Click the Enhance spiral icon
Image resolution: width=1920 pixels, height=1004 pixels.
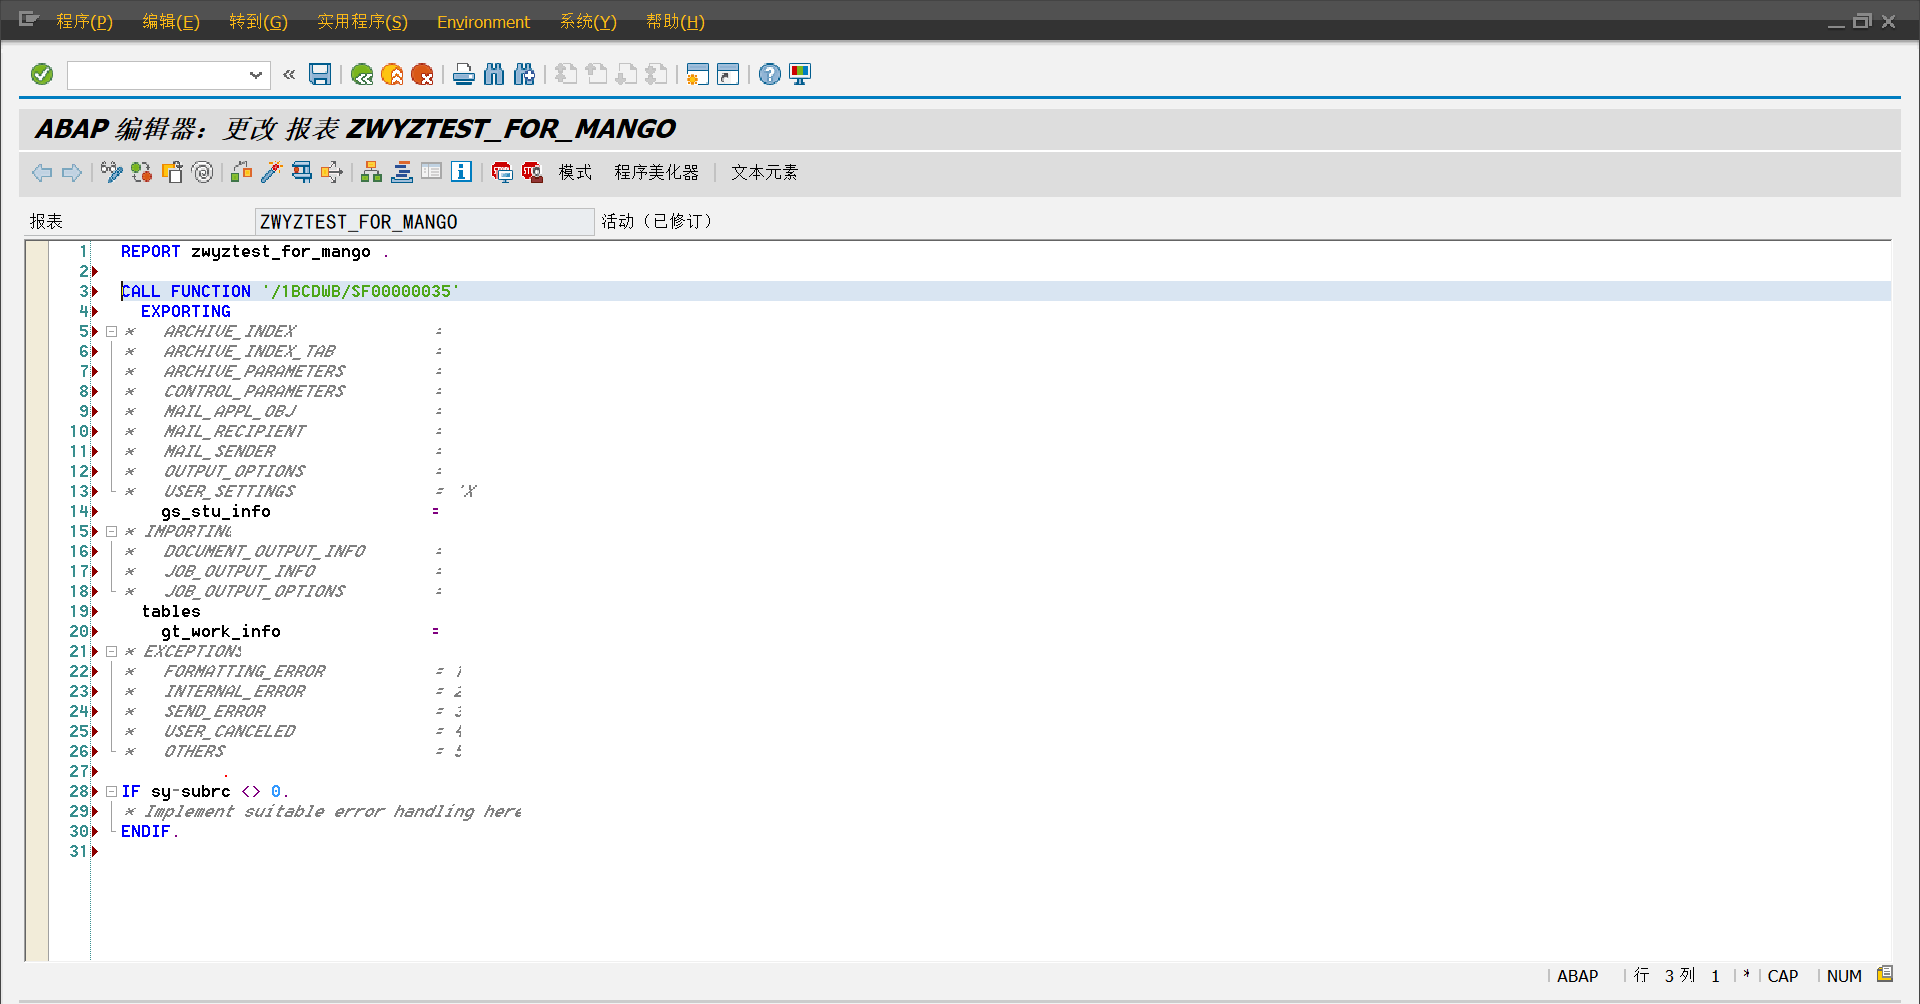(202, 173)
